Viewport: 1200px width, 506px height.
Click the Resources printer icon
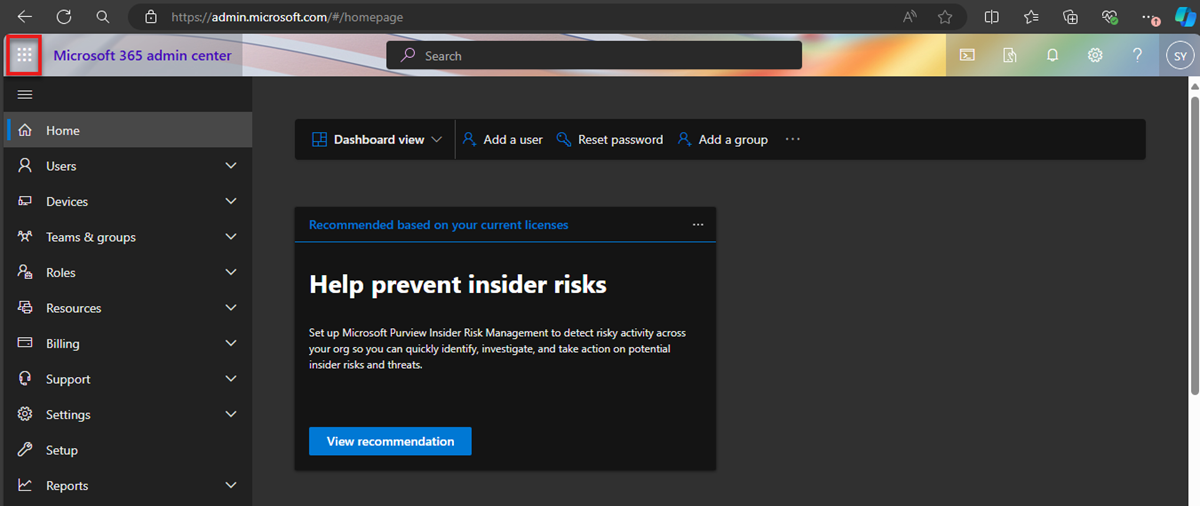pyautogui.click(x=25, y=308)
